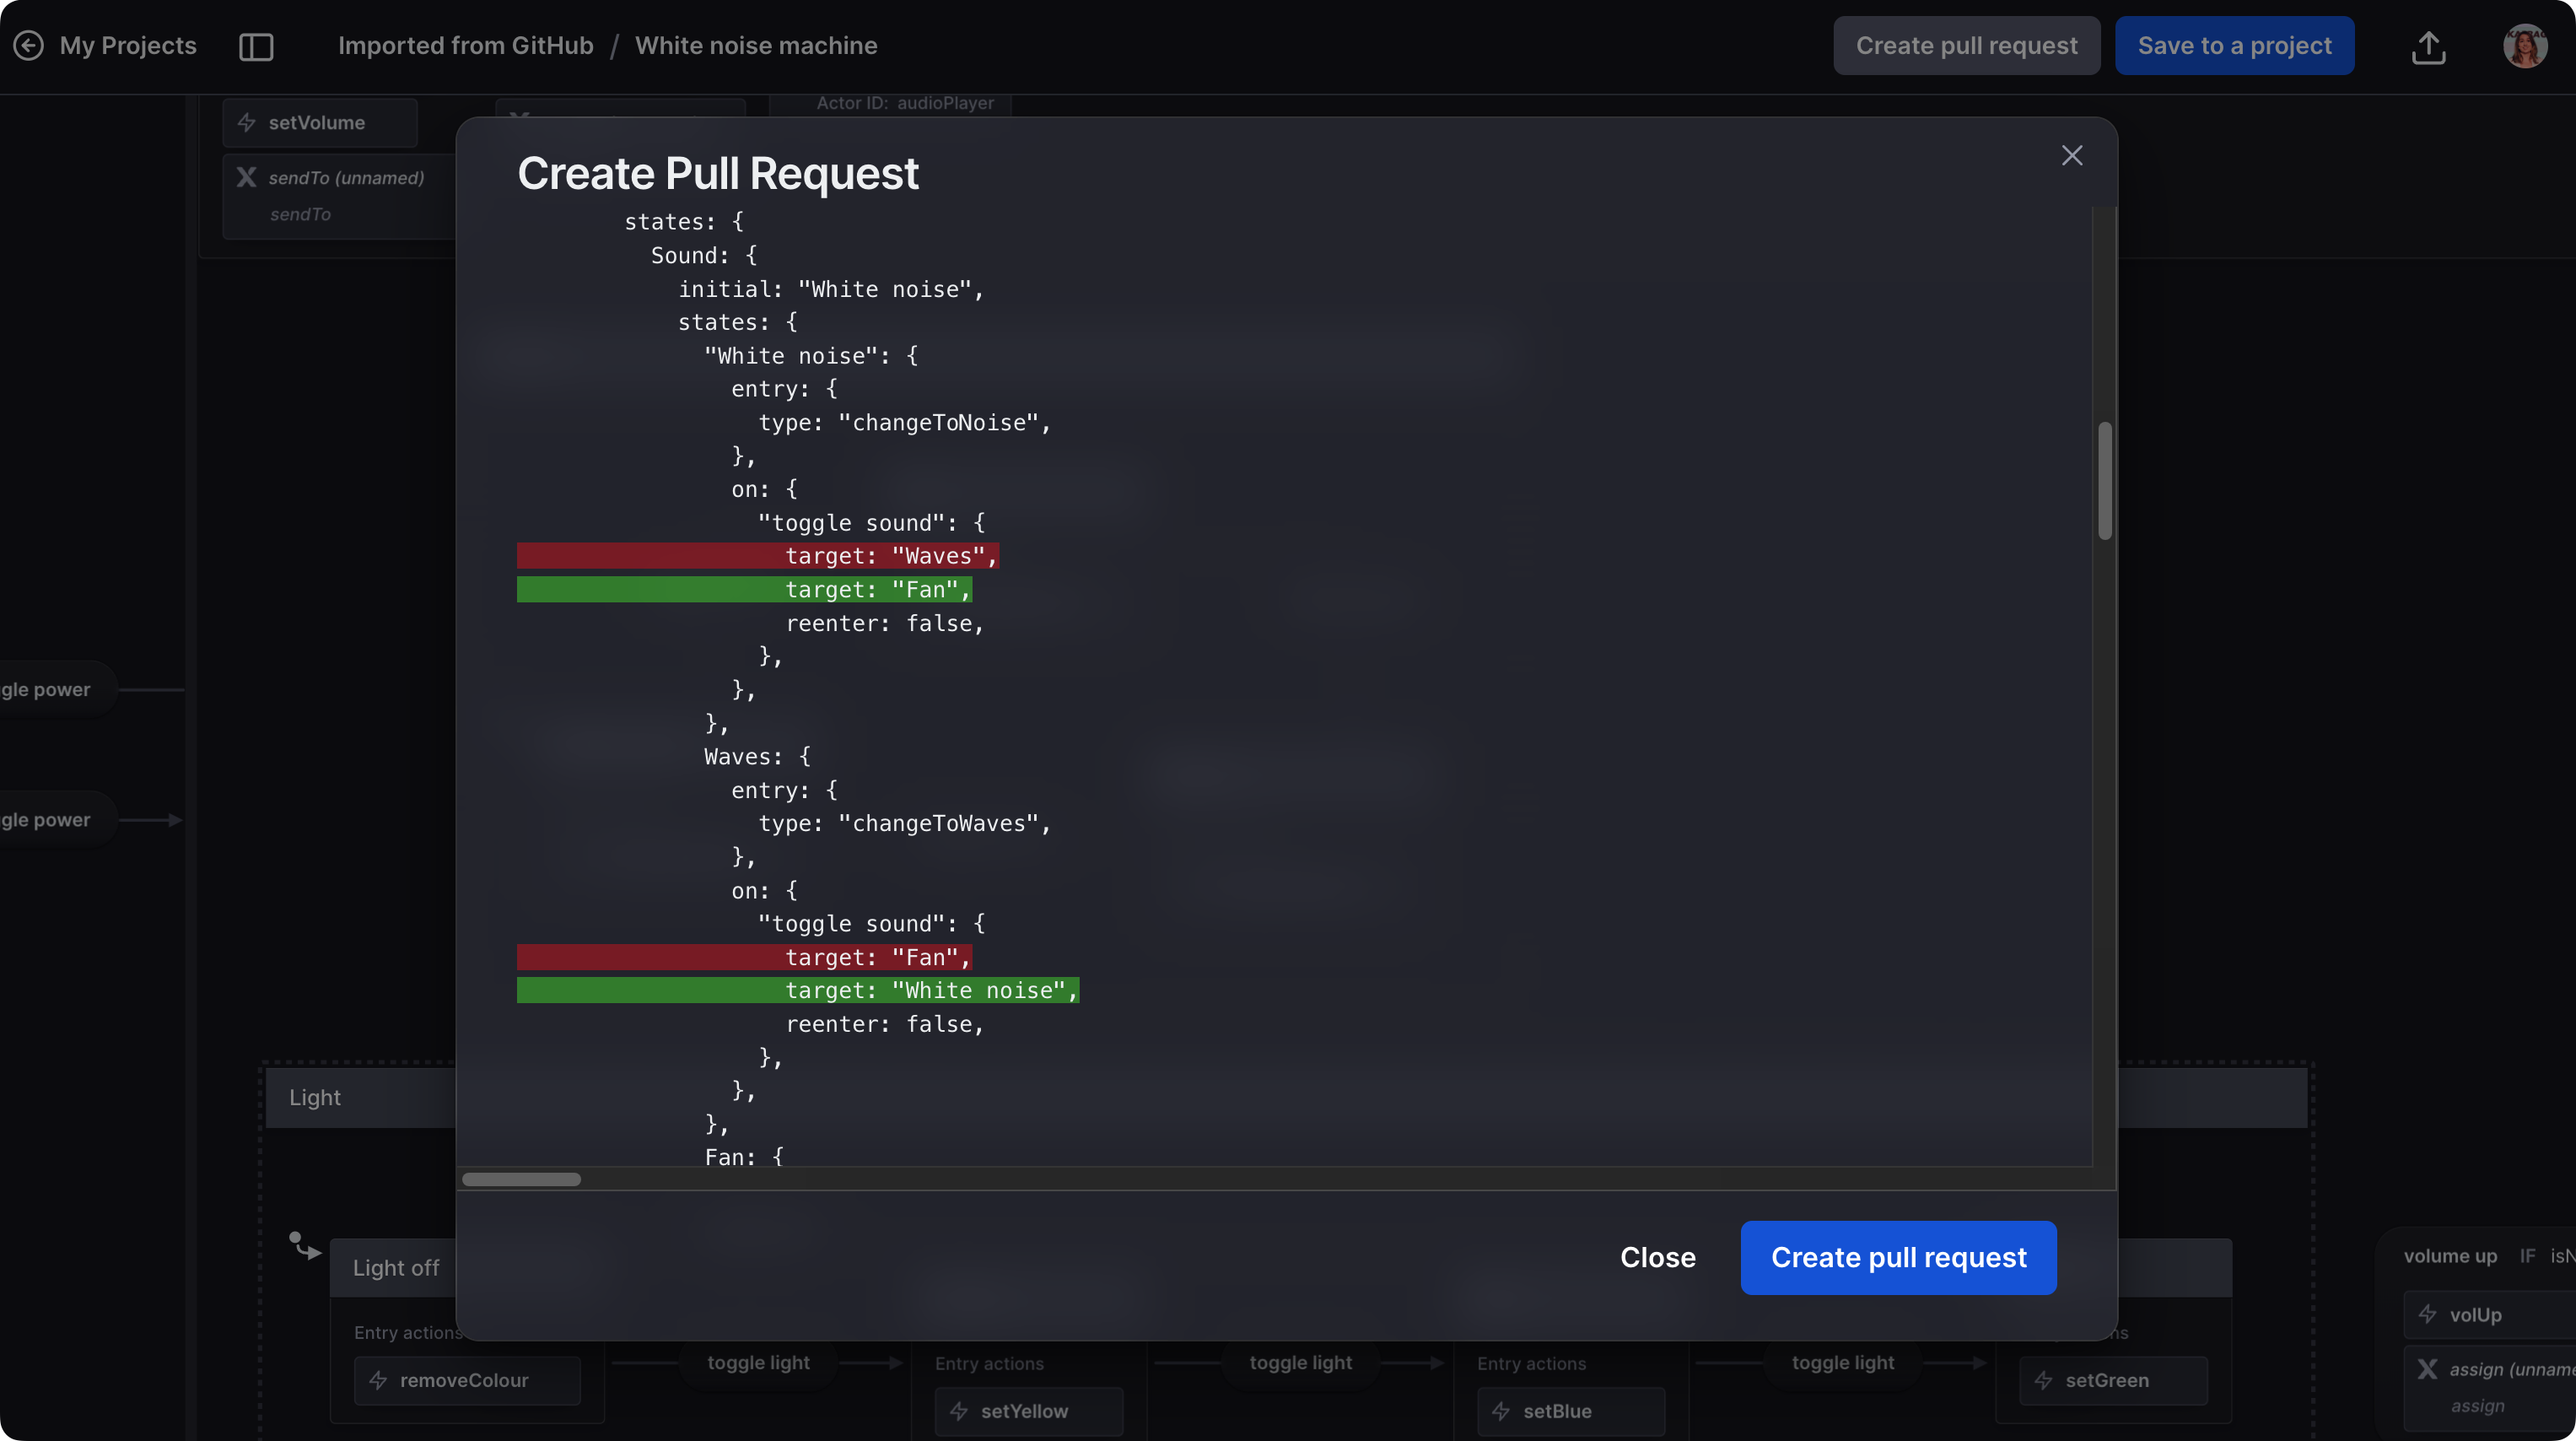This screenshot has height=1441, width=2576.
Task: Click the X to dismiss modal
Action: (x=2072, y=156)
